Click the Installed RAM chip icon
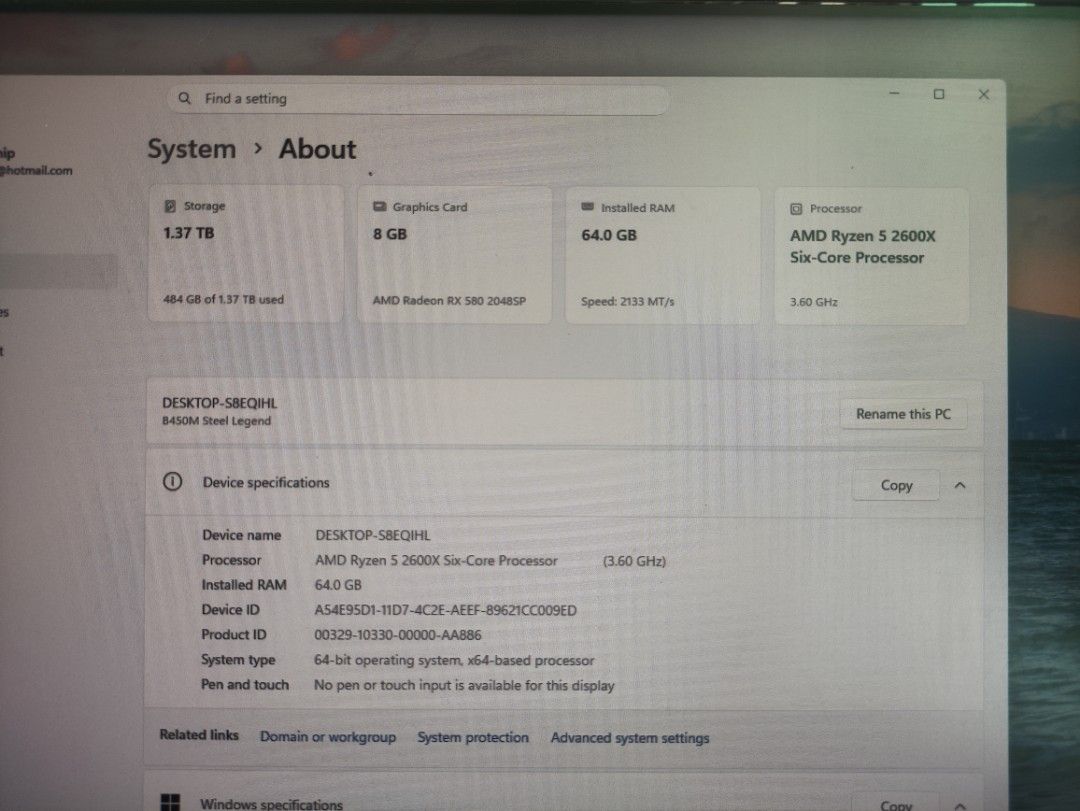Viewport: 1080px width, 811px height. click(x=588, y=207)
